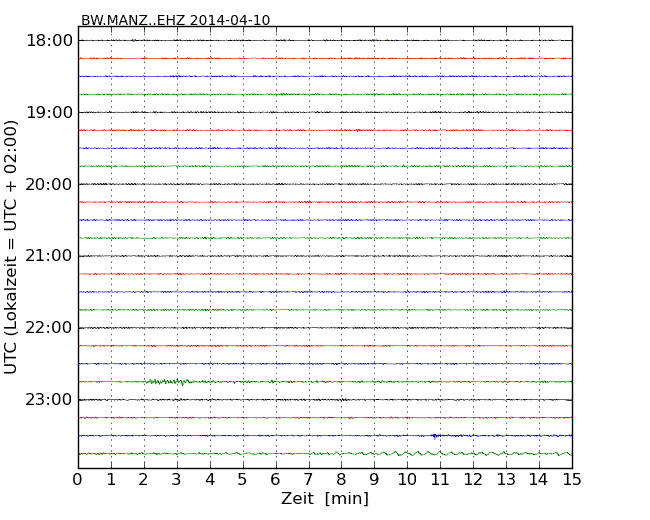Click the x-axis tick label 1

pyautogui.click(x=111, y=479)
